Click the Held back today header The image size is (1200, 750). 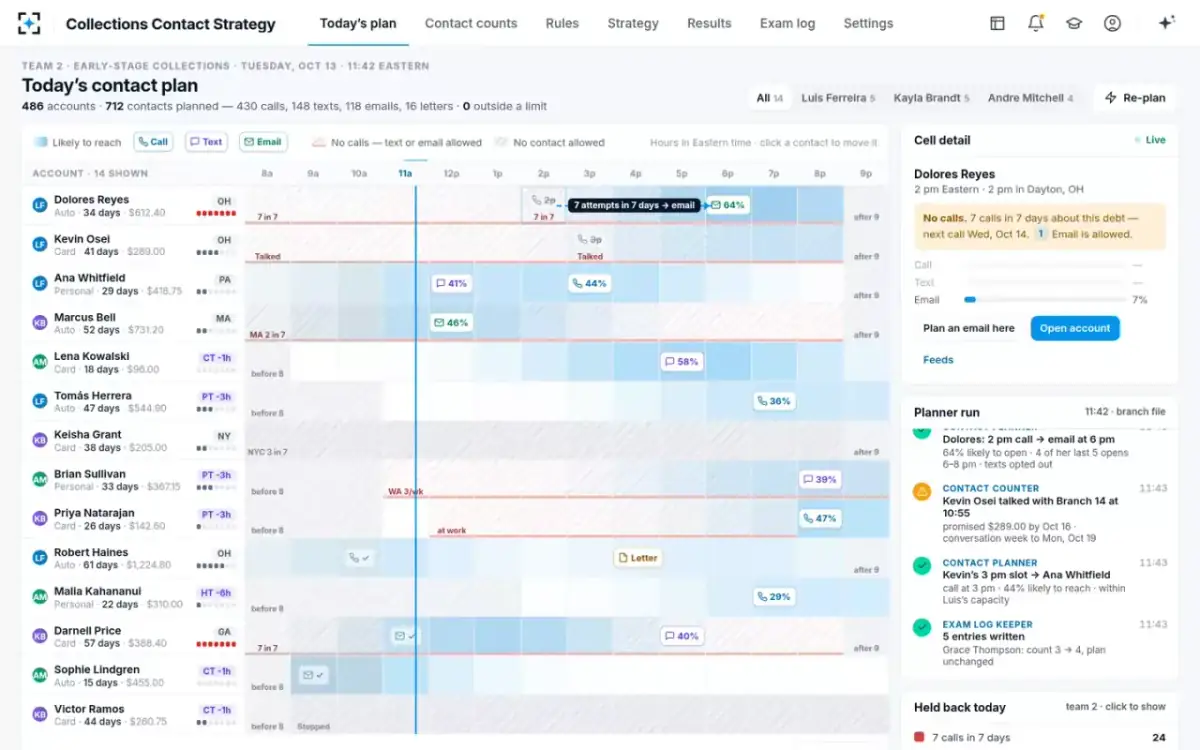[x=960, y=707]
